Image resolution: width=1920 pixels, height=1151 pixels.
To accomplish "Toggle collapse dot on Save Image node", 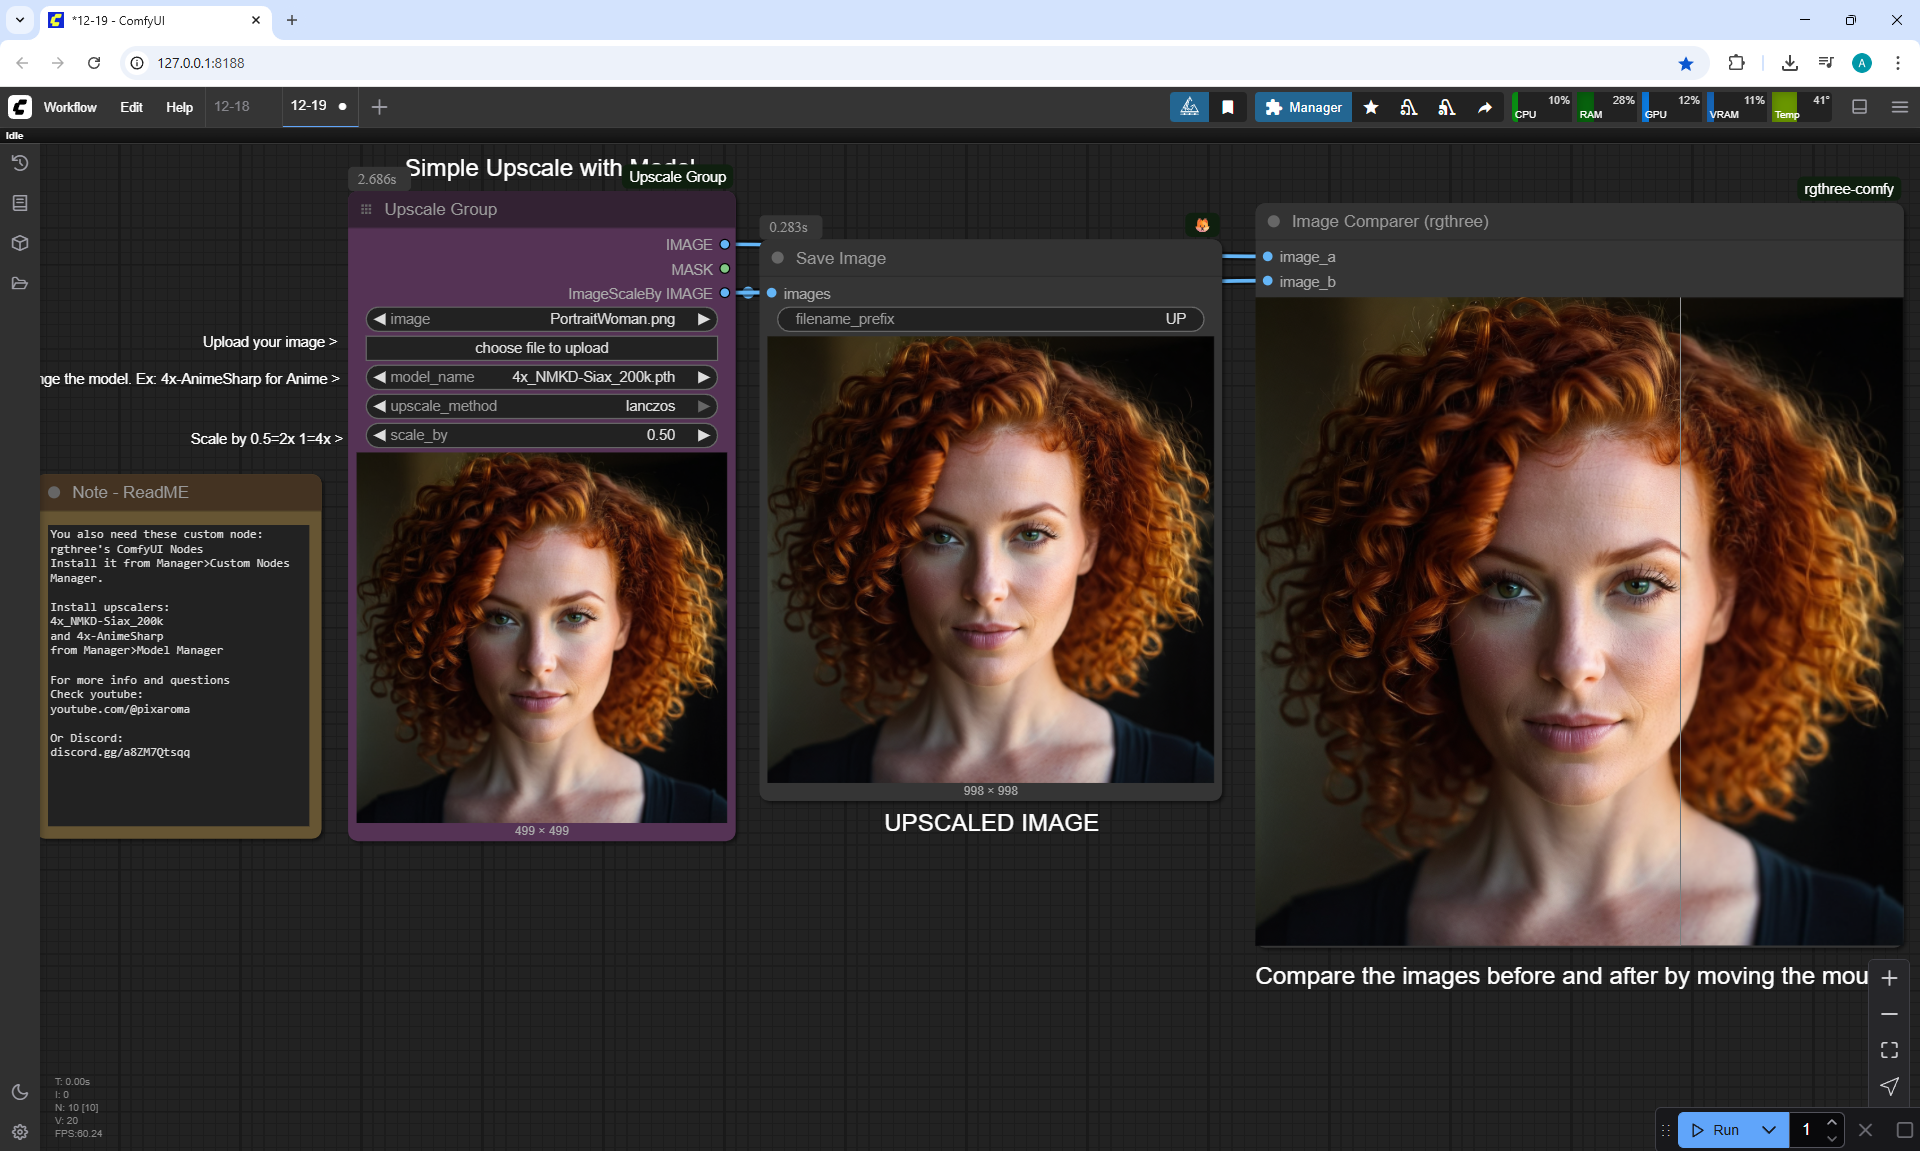I will click(x=777, y=258).
